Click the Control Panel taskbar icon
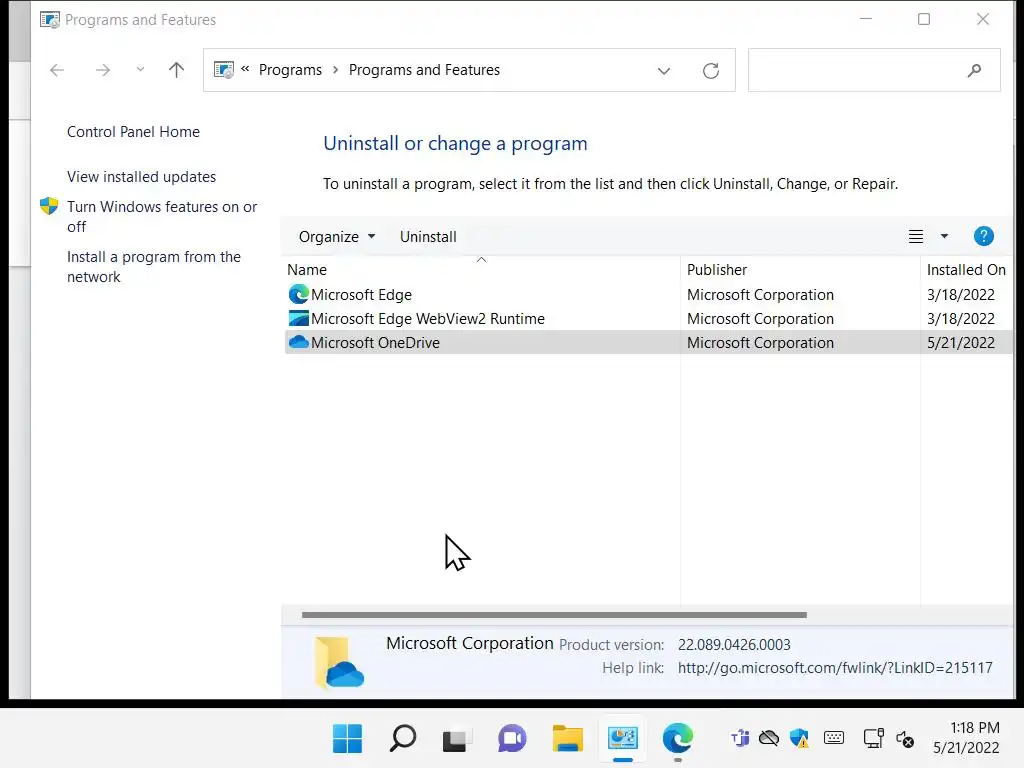 pos(622,739)
